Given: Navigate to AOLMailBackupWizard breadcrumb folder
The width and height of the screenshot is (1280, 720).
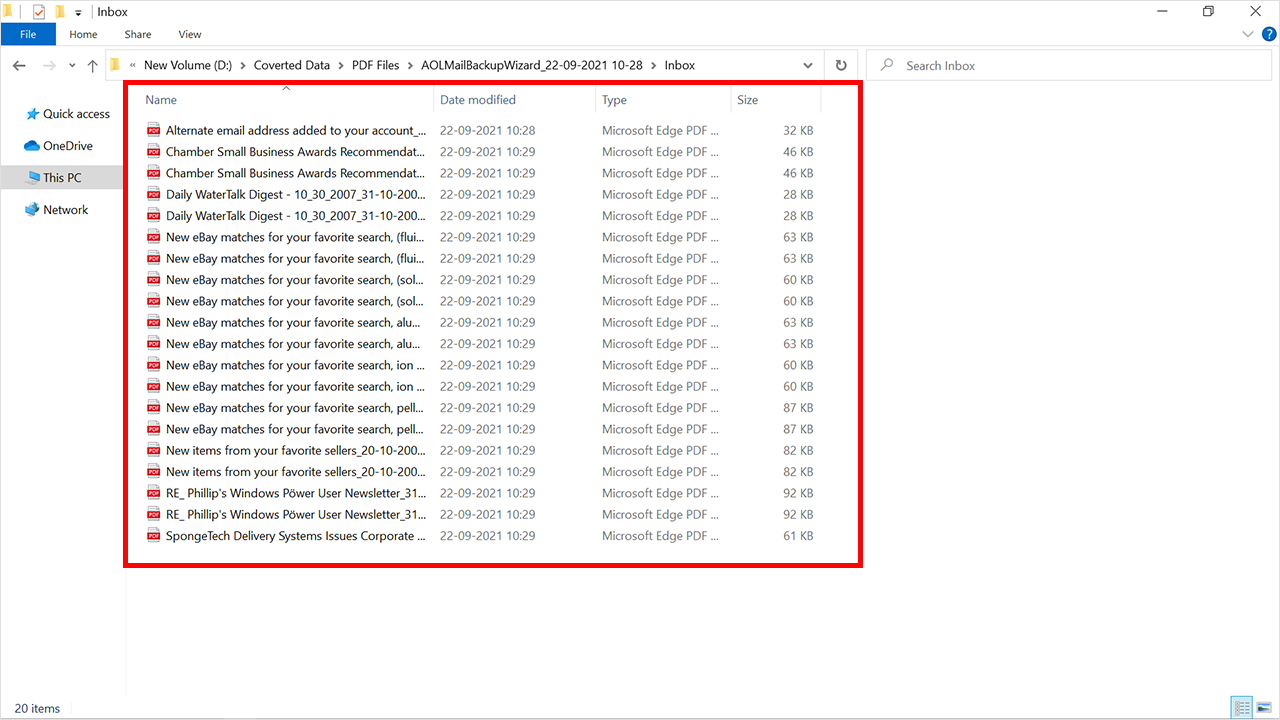Looking at the screenshot, I should coord(531,65).
